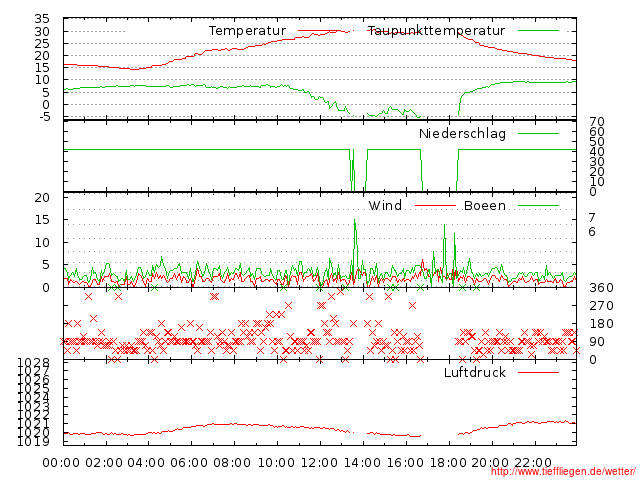Select the 14:00 time axis label
640x480 pixels.
(362, 463)
